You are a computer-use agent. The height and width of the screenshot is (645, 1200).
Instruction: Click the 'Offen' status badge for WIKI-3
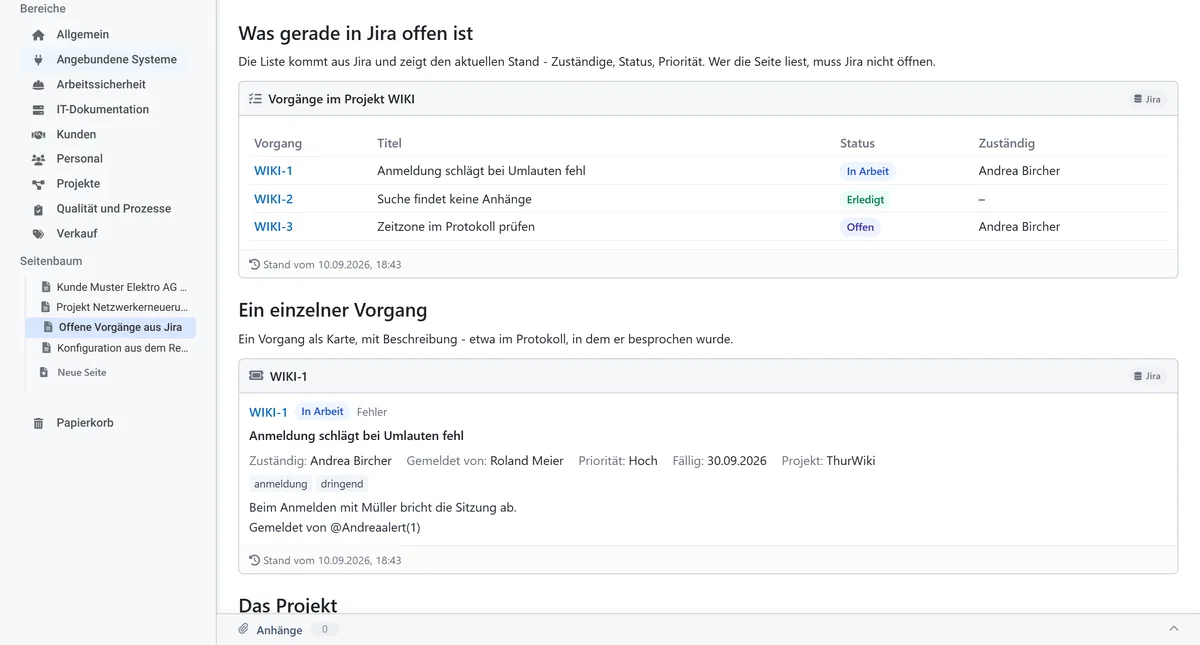860,227
